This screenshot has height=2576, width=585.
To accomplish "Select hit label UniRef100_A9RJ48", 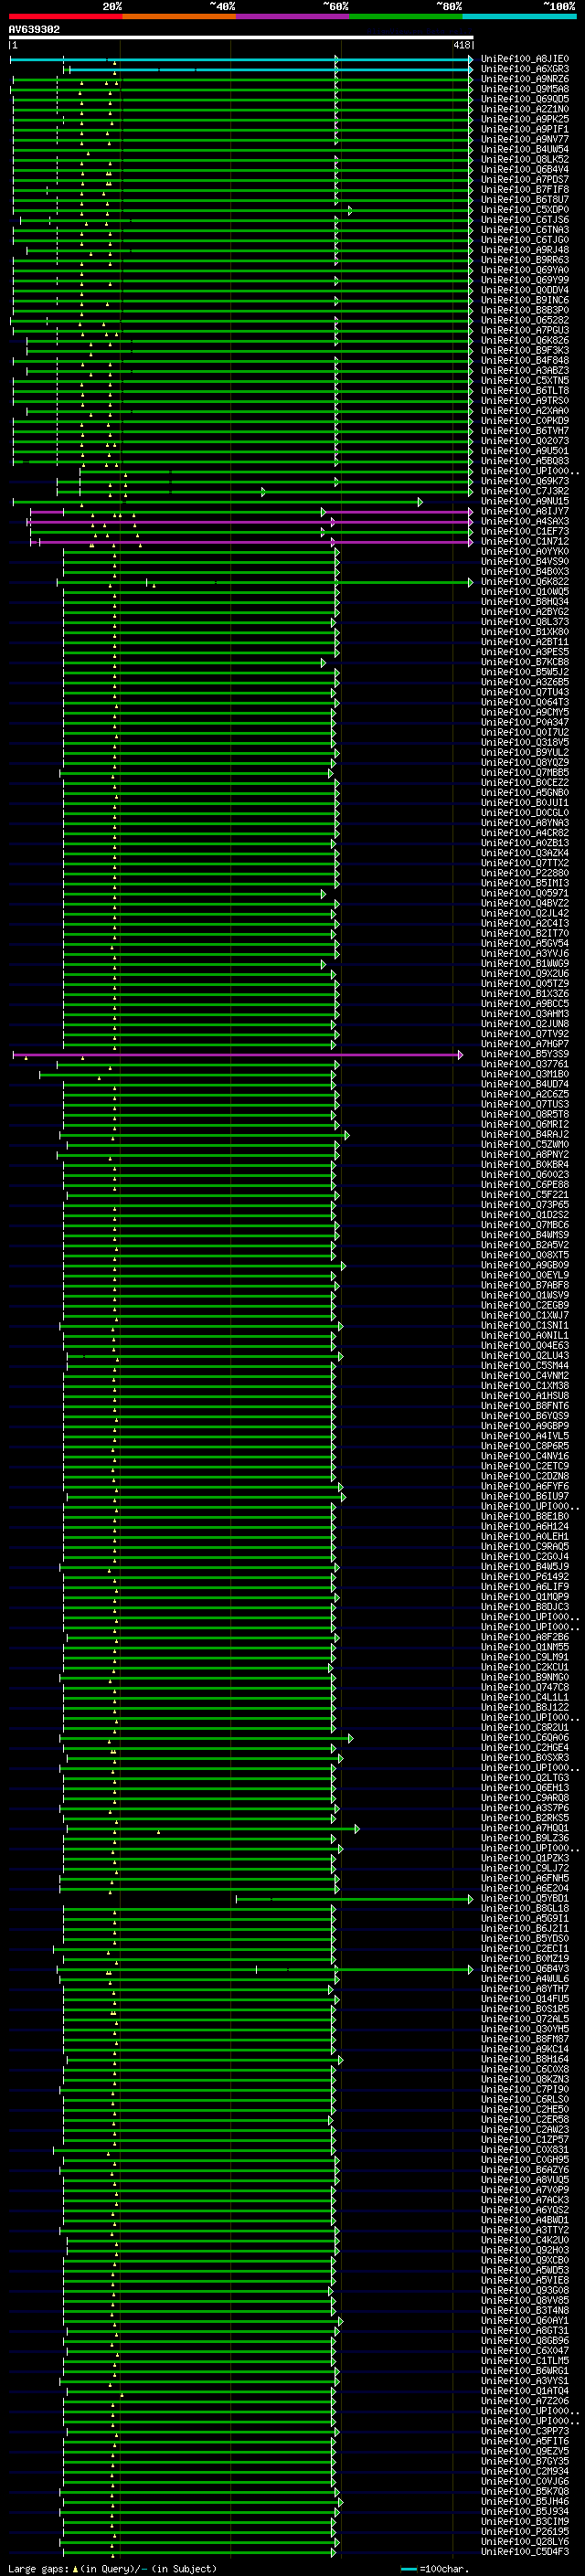I will 525,250.
